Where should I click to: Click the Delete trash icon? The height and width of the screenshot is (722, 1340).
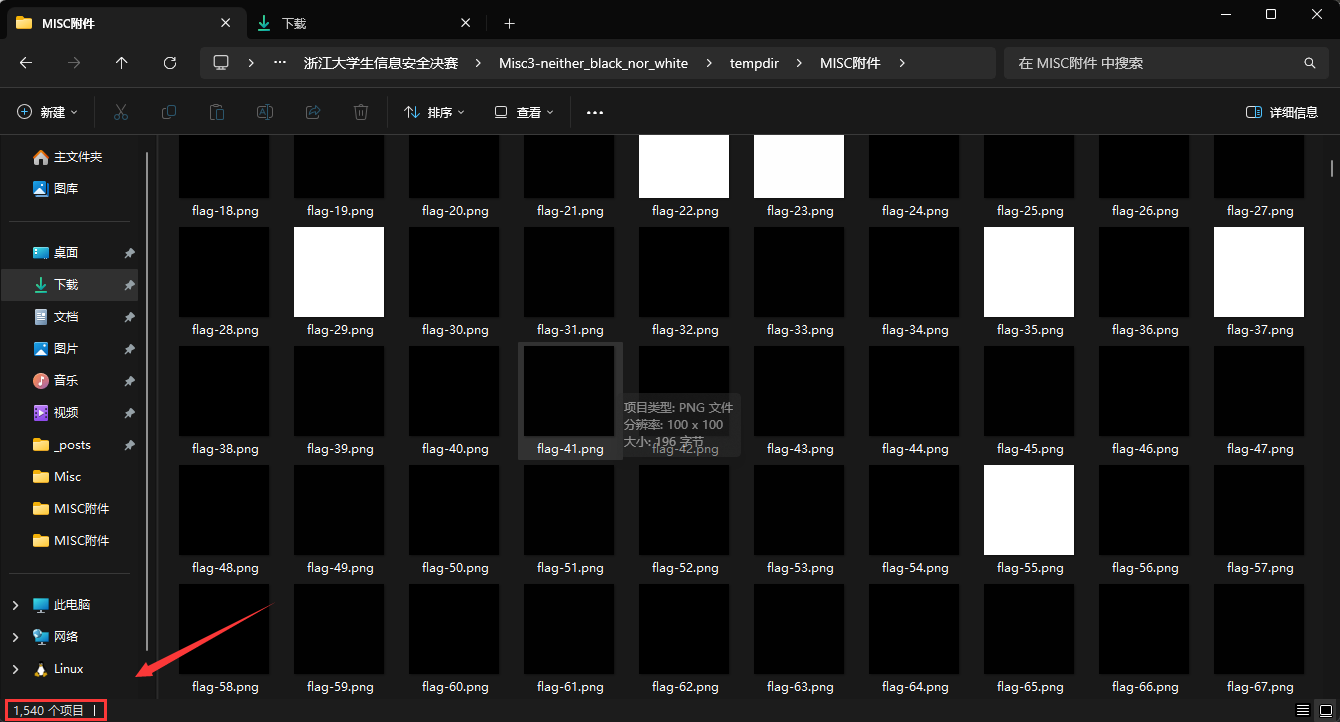[x=361, y=113]
